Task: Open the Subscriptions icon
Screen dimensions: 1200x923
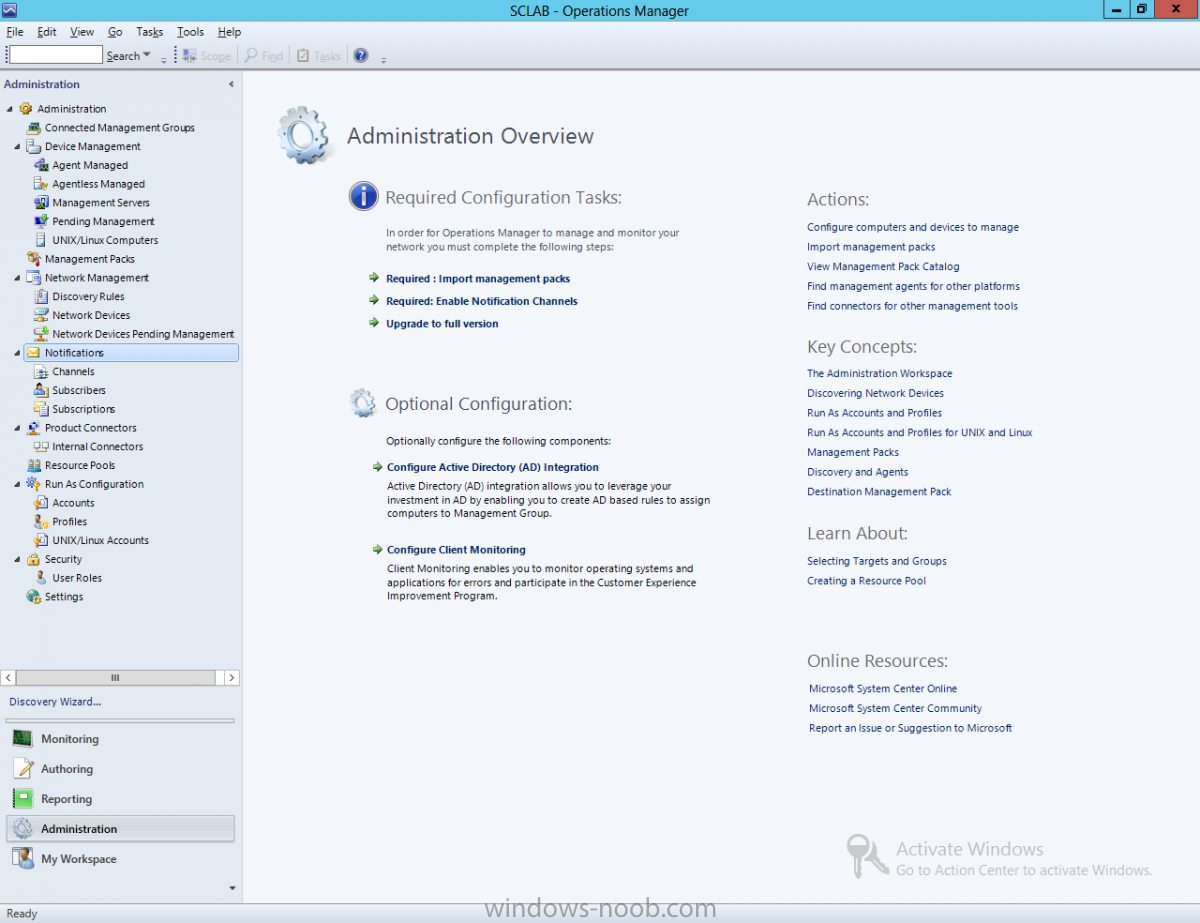Action: (41, 409)
